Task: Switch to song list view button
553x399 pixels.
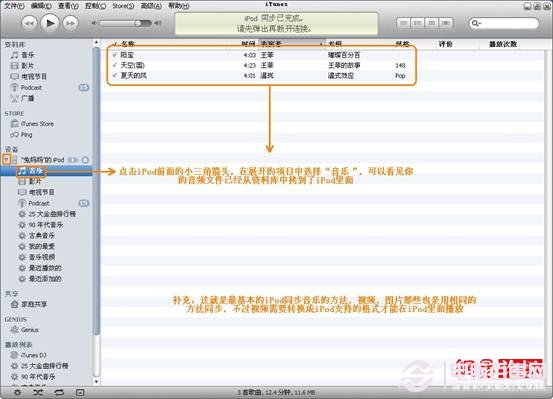Action: click(403, 23)
